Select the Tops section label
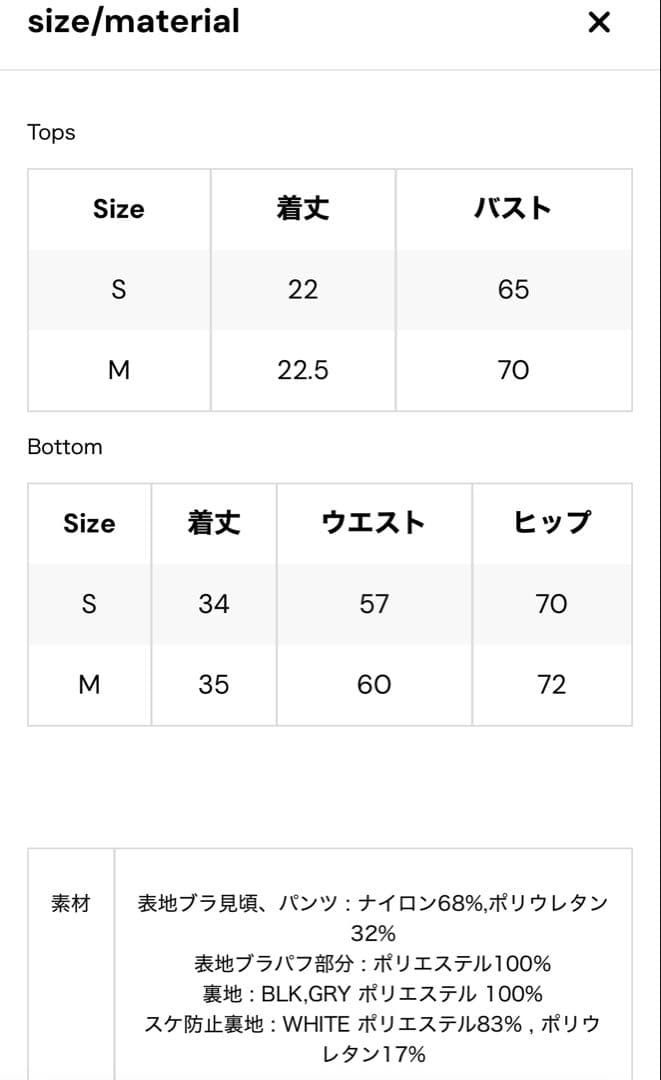661x1080 pixels. pos(50,132)
